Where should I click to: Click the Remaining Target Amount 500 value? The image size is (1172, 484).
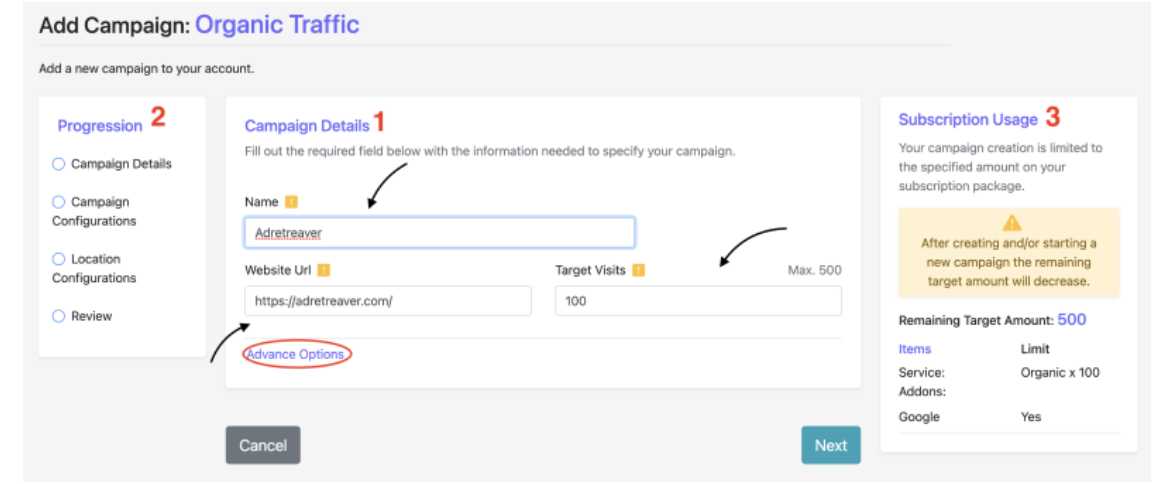(x=1072, y=320)
